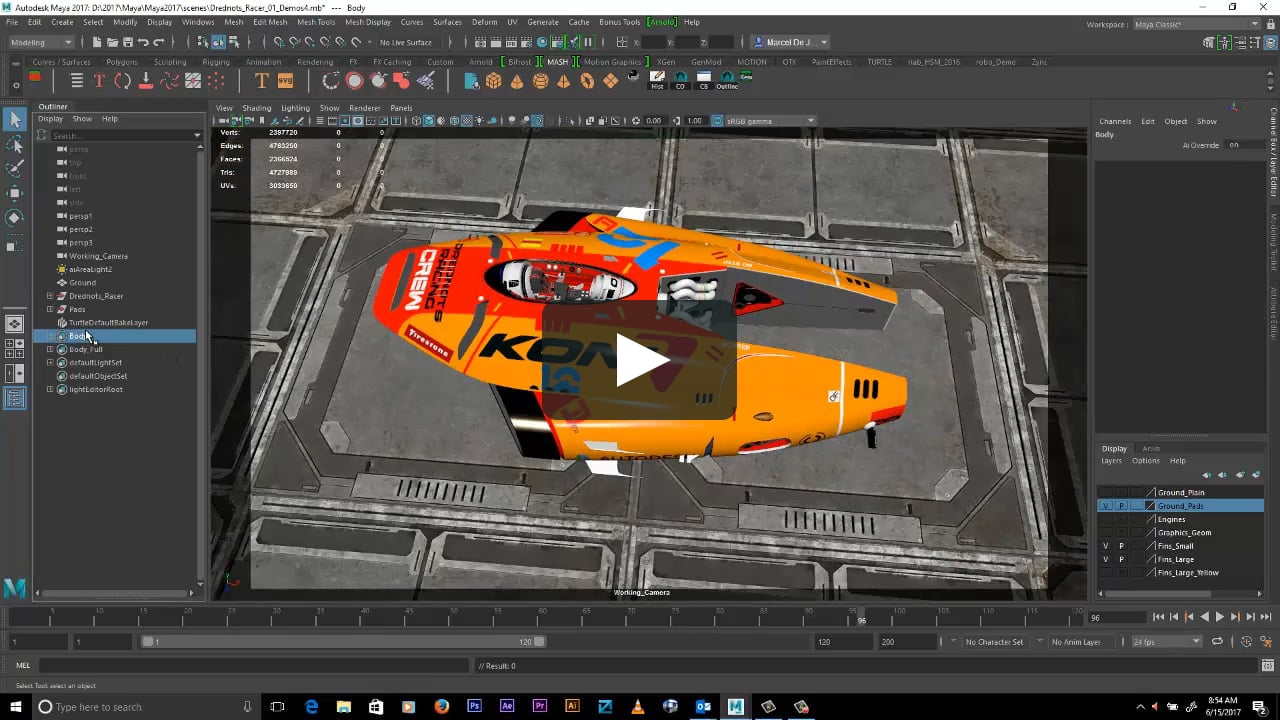Toggle the loop playback icon
1280x720 pixels.
click(x=1218, y=642)
